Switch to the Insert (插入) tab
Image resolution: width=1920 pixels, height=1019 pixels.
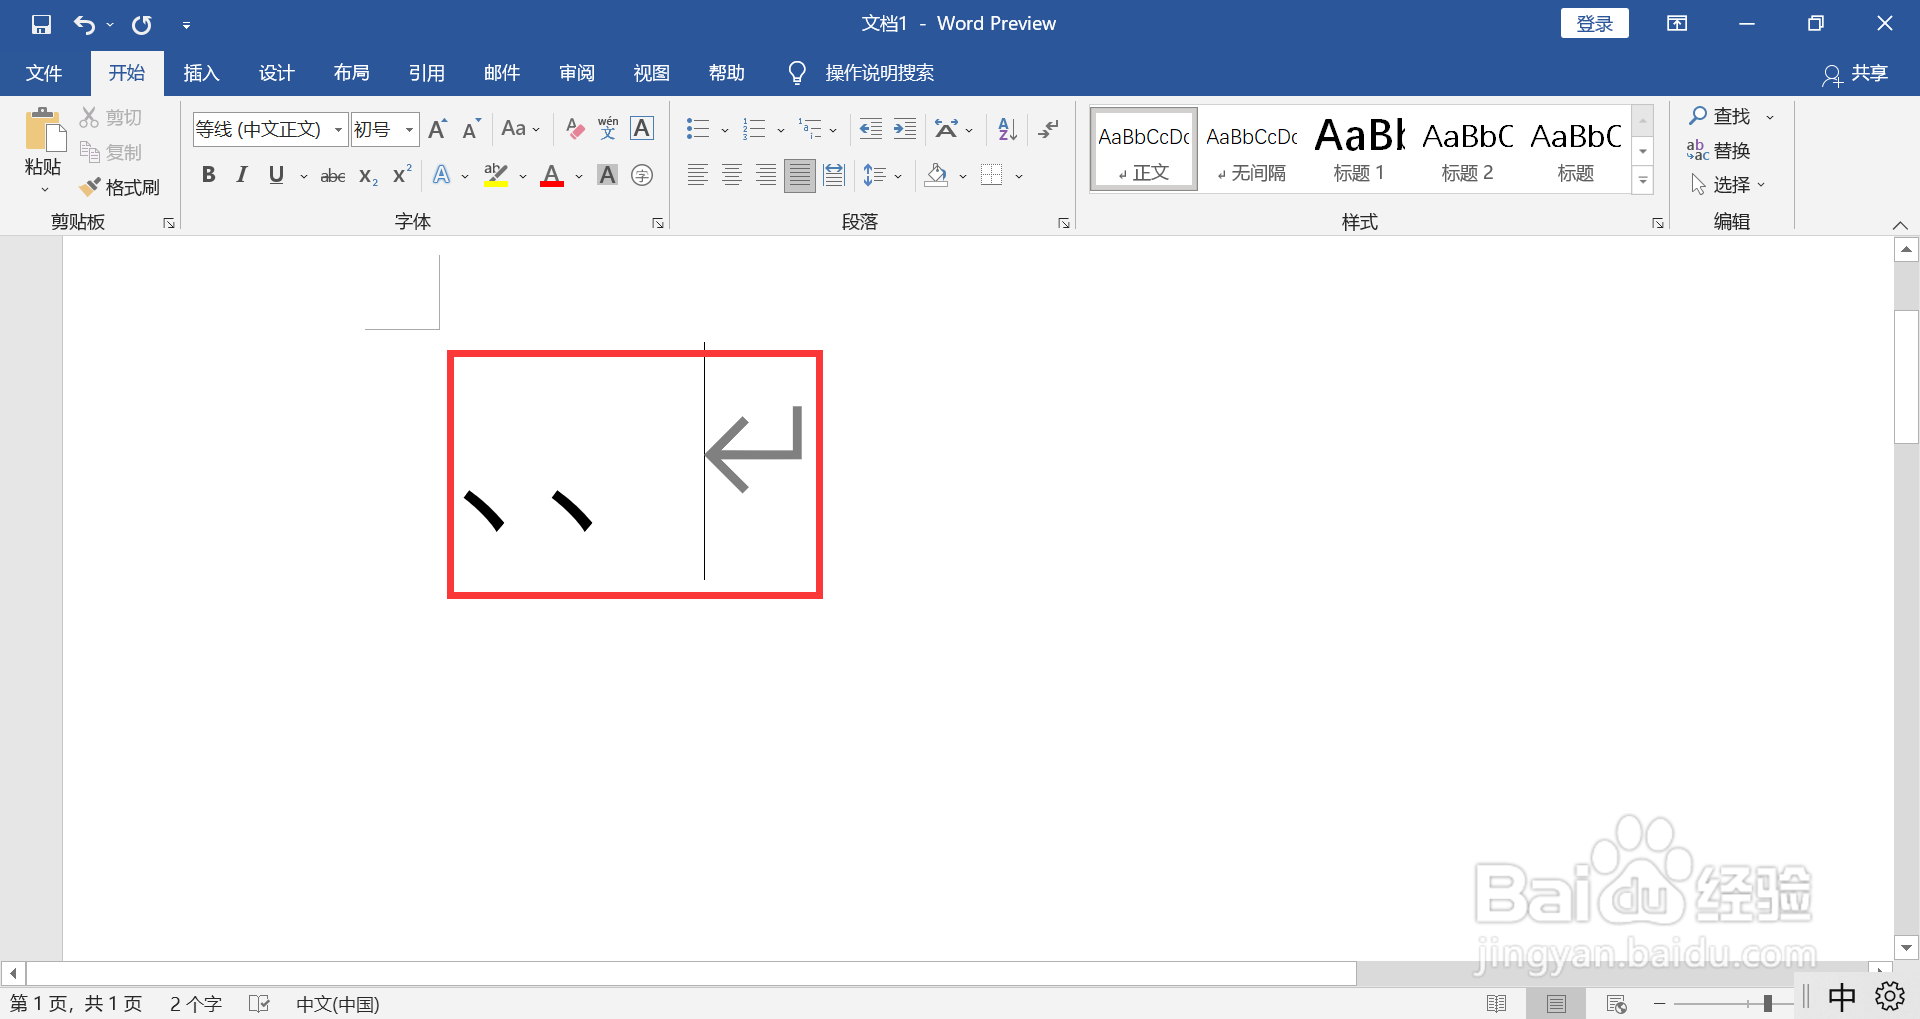point(201,73)
